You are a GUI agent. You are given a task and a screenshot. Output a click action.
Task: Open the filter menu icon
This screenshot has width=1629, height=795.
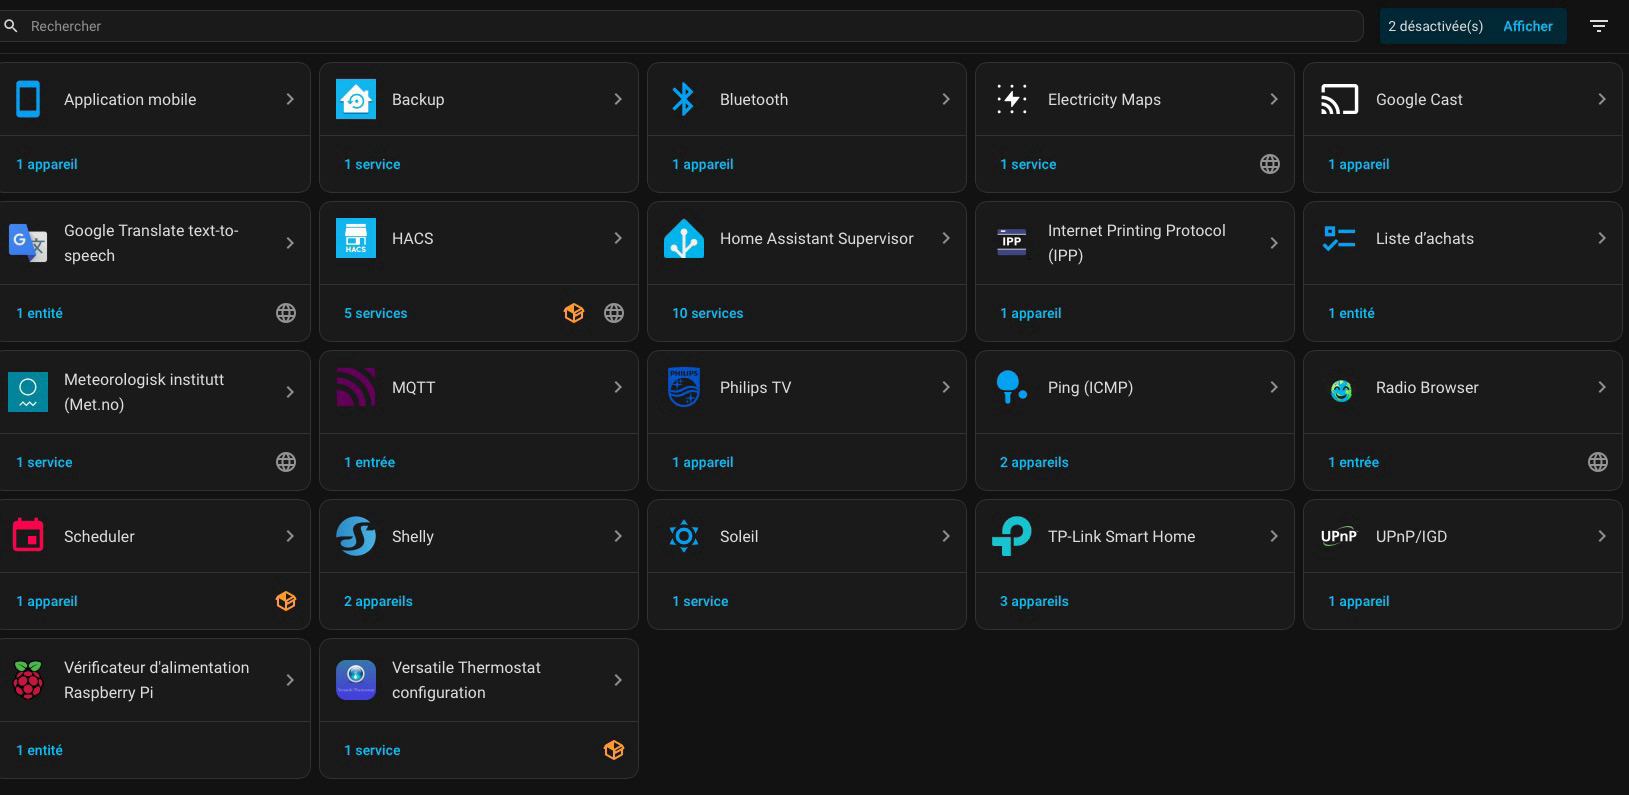[1599, 26]
